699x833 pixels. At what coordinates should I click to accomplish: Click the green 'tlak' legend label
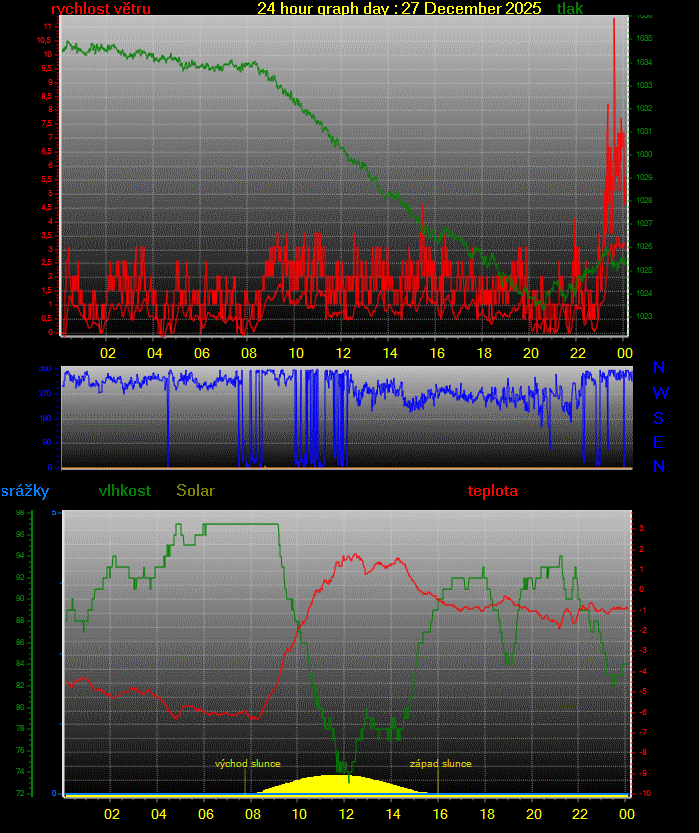pyautogui.click(x=570, y=9)
